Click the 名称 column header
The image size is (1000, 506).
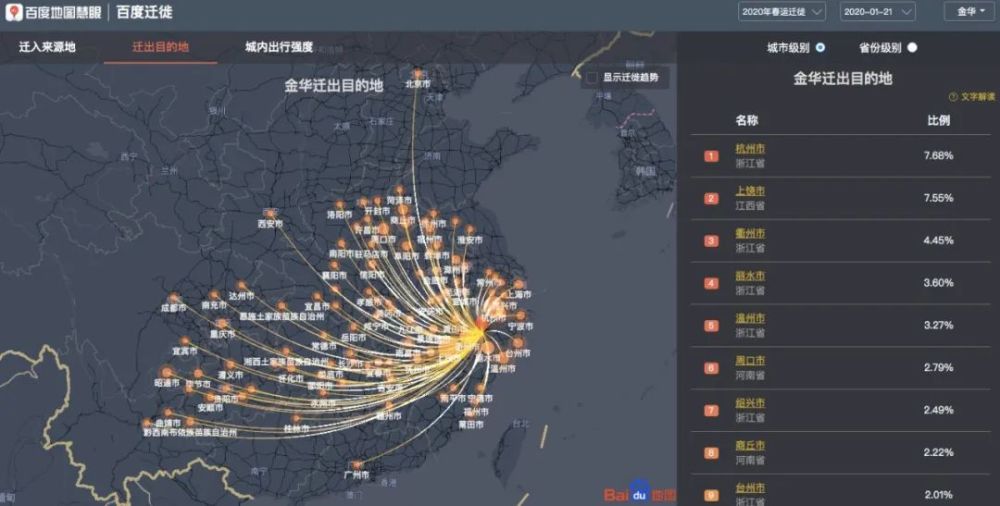(747, 121)
